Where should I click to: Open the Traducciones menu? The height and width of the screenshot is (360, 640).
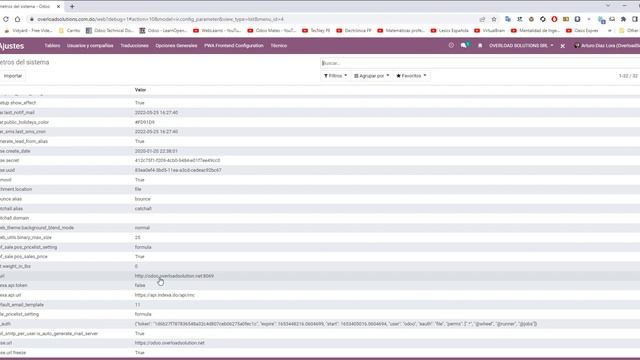[x=134, y=46]
